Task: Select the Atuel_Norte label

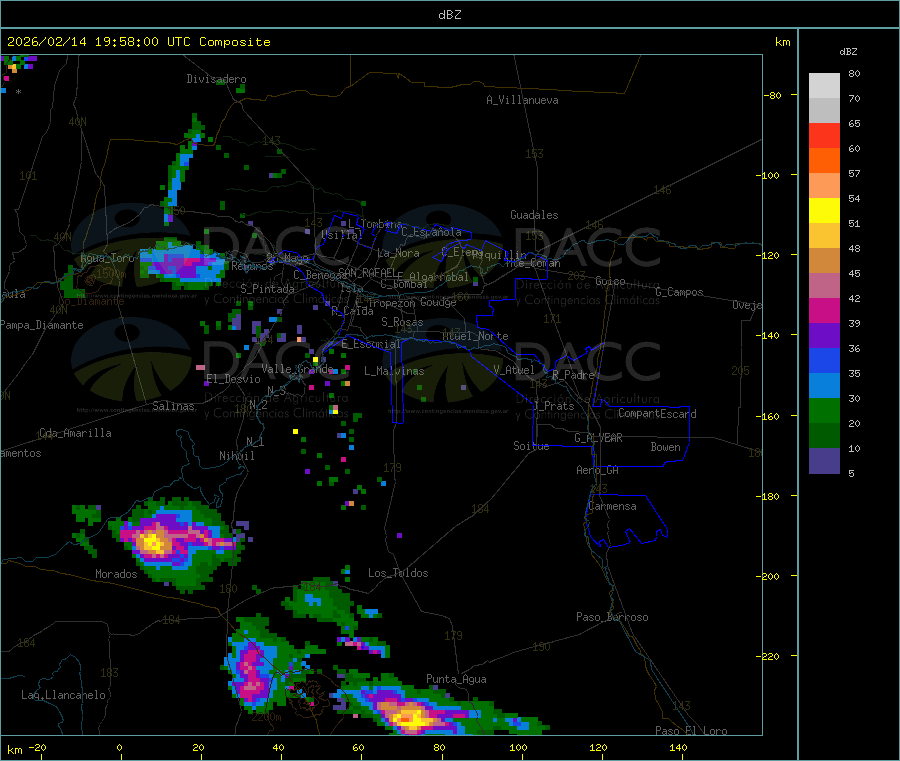Action: tap(475, 336)
